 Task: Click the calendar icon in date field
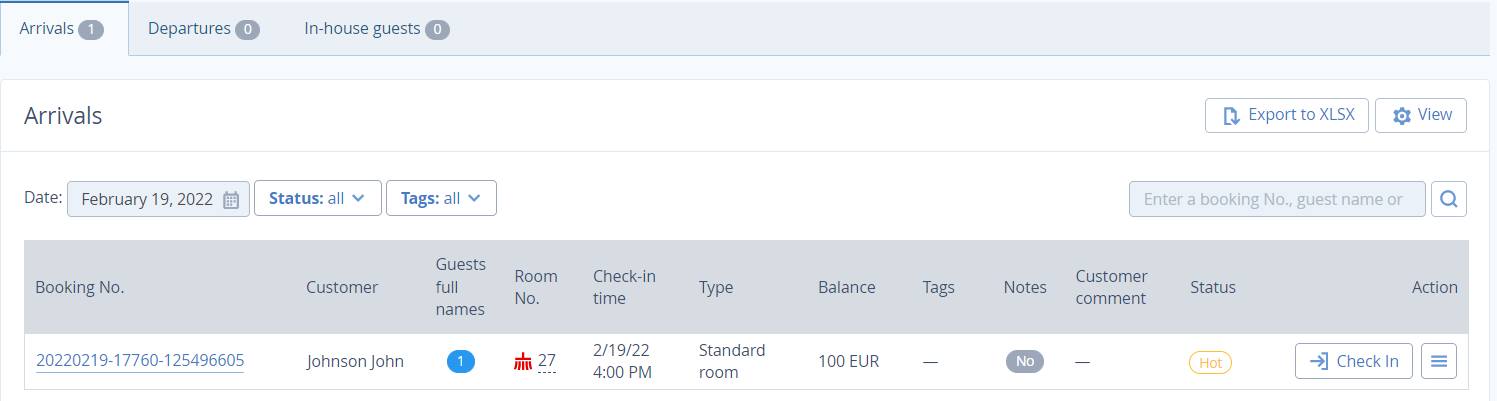(x=231, y=199)
